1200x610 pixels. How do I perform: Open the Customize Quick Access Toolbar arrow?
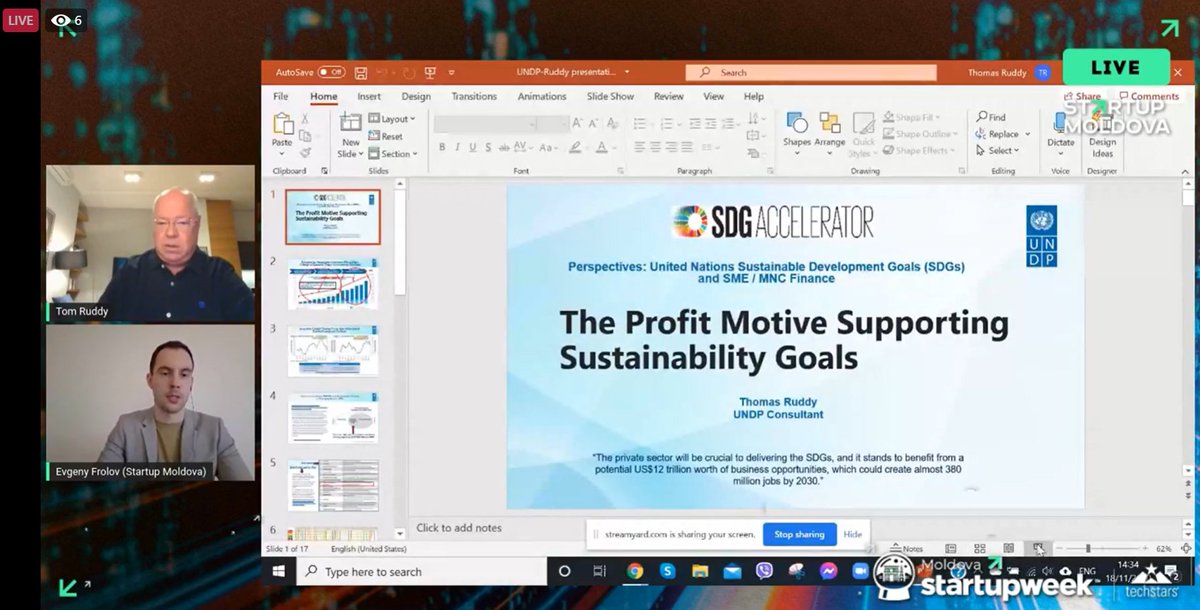(x=452, y=73)
